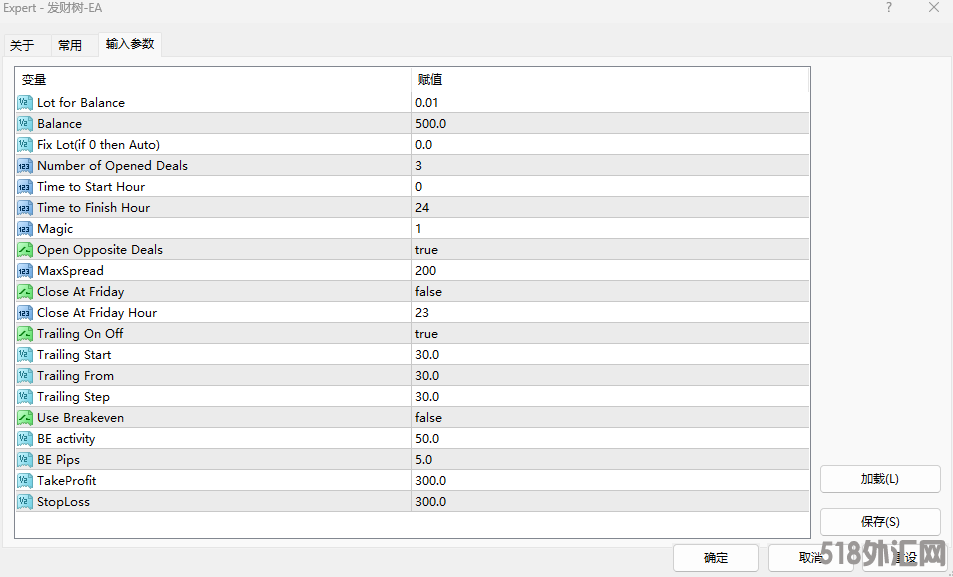
Task: Switch to the 关于 tab
Action: point(22,45)
